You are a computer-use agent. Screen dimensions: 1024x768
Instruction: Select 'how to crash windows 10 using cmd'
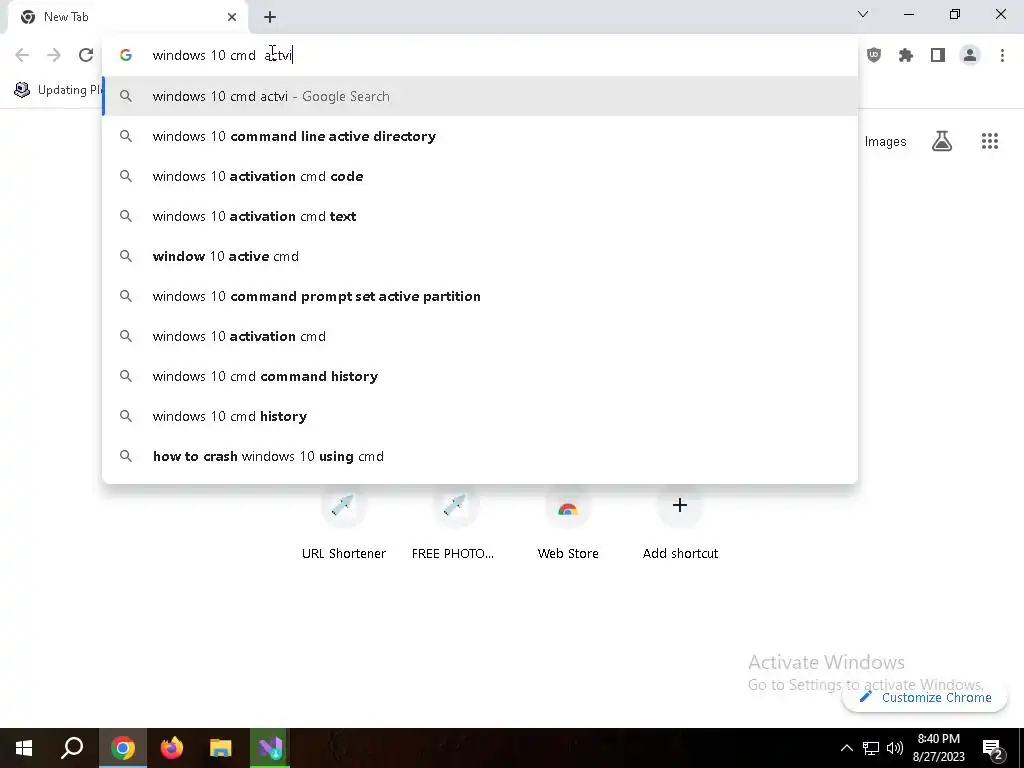tap(480, 456)
